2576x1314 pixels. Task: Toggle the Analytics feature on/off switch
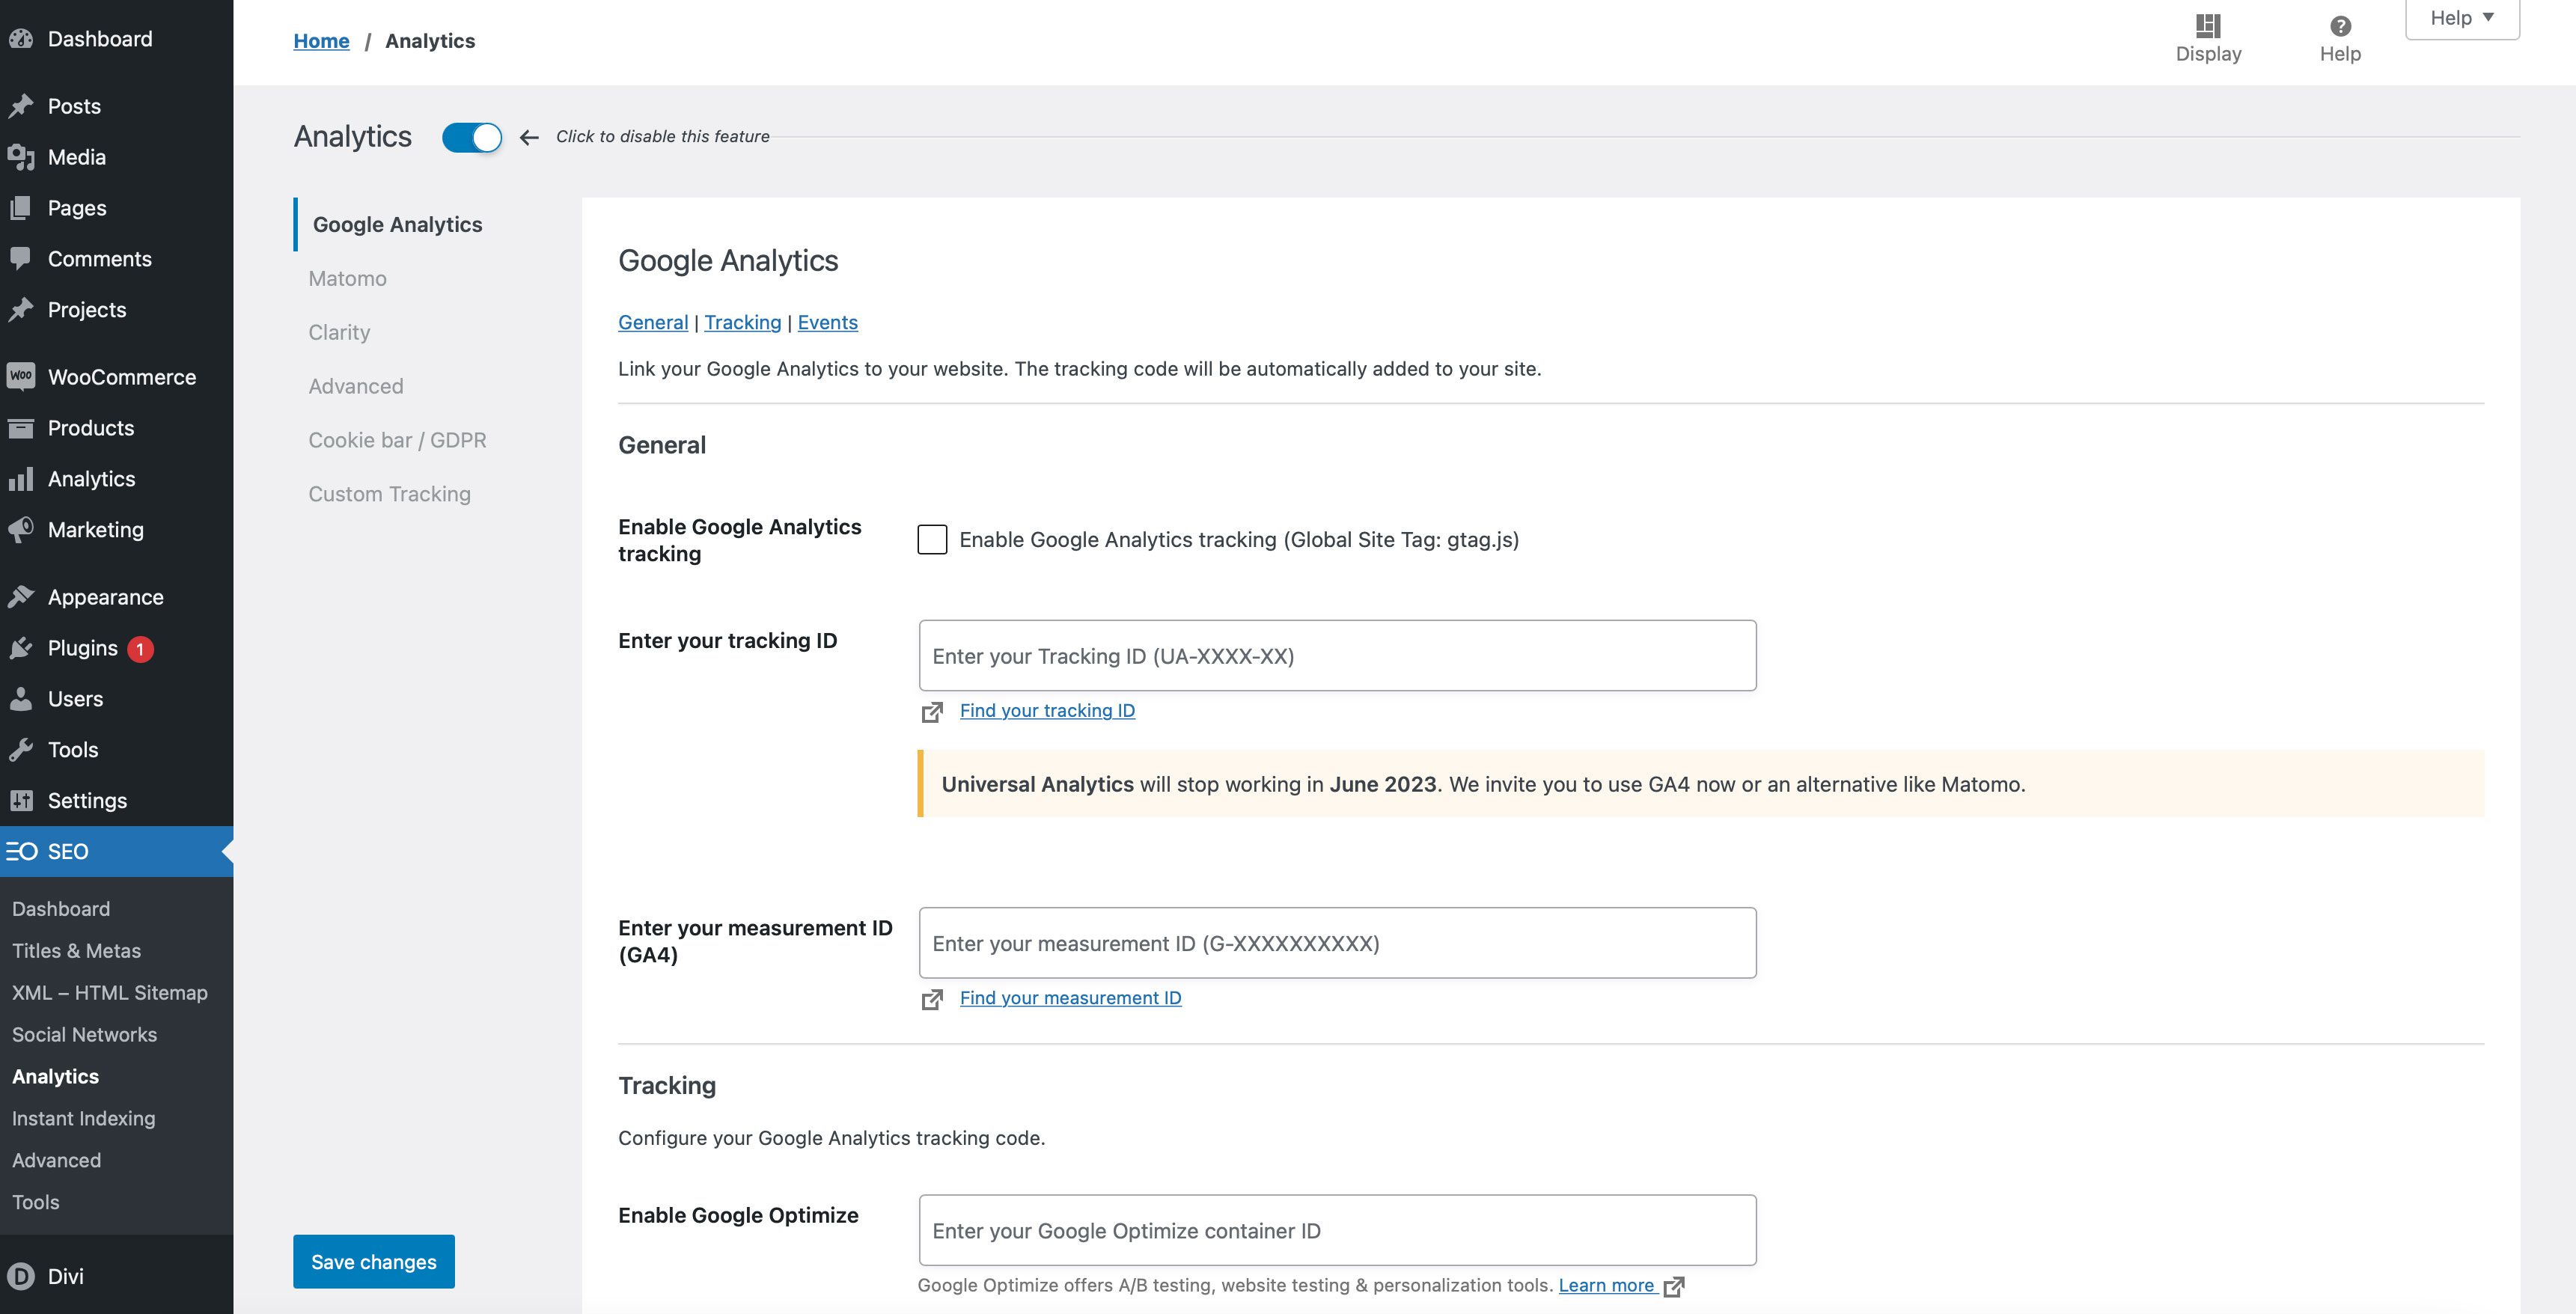point(473,135)
